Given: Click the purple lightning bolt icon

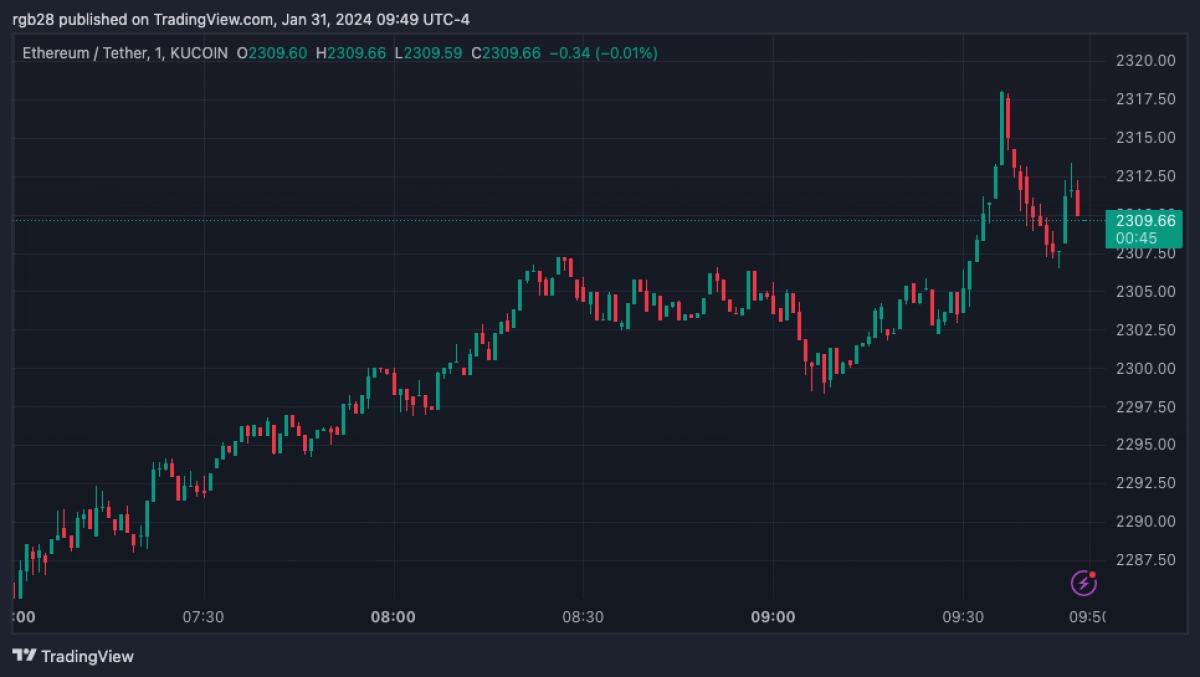Looking at the screenshot, I should point(1083,583).
